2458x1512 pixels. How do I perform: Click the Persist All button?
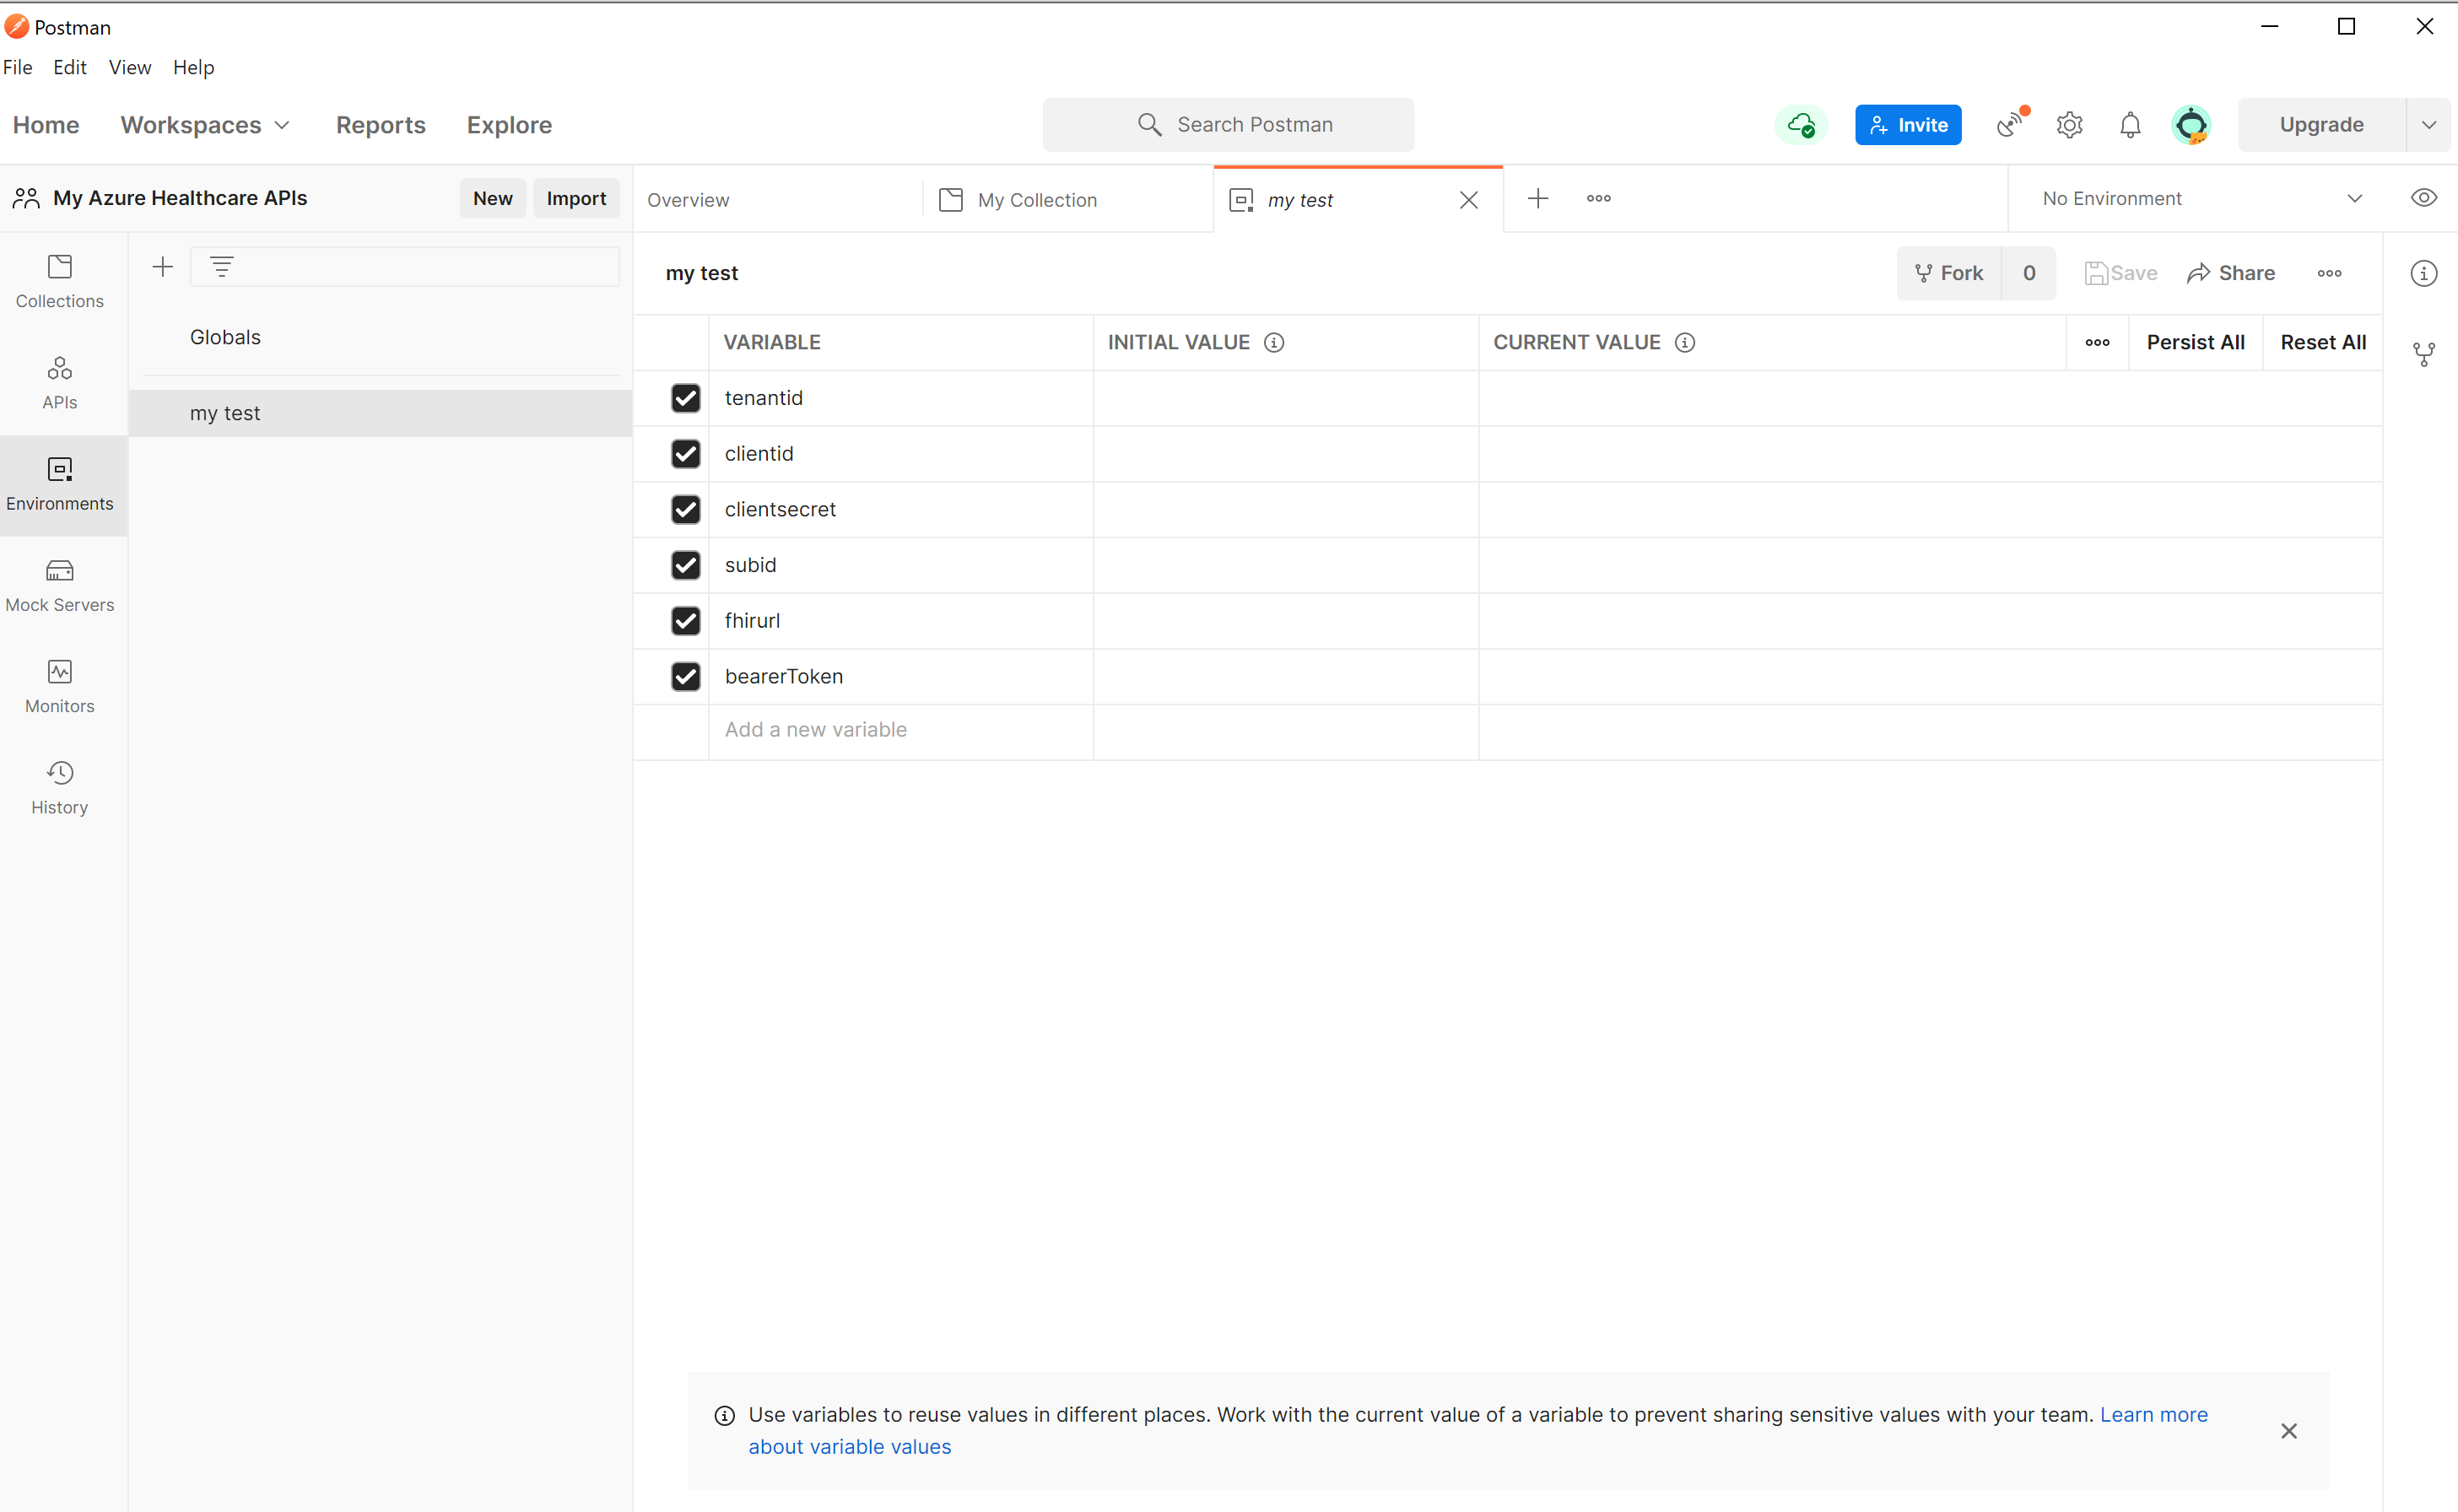(x=2195, y=342)
